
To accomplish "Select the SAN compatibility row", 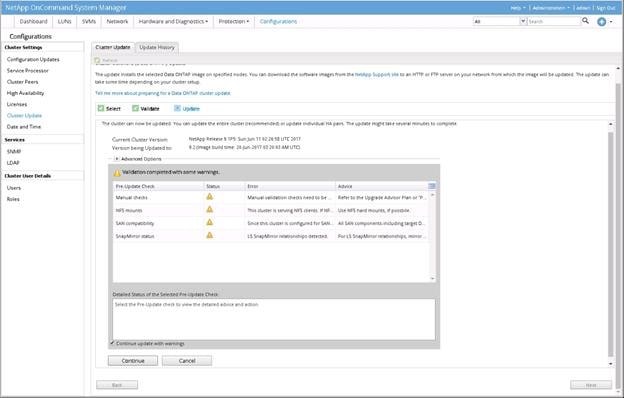I will tap(271, 223).
